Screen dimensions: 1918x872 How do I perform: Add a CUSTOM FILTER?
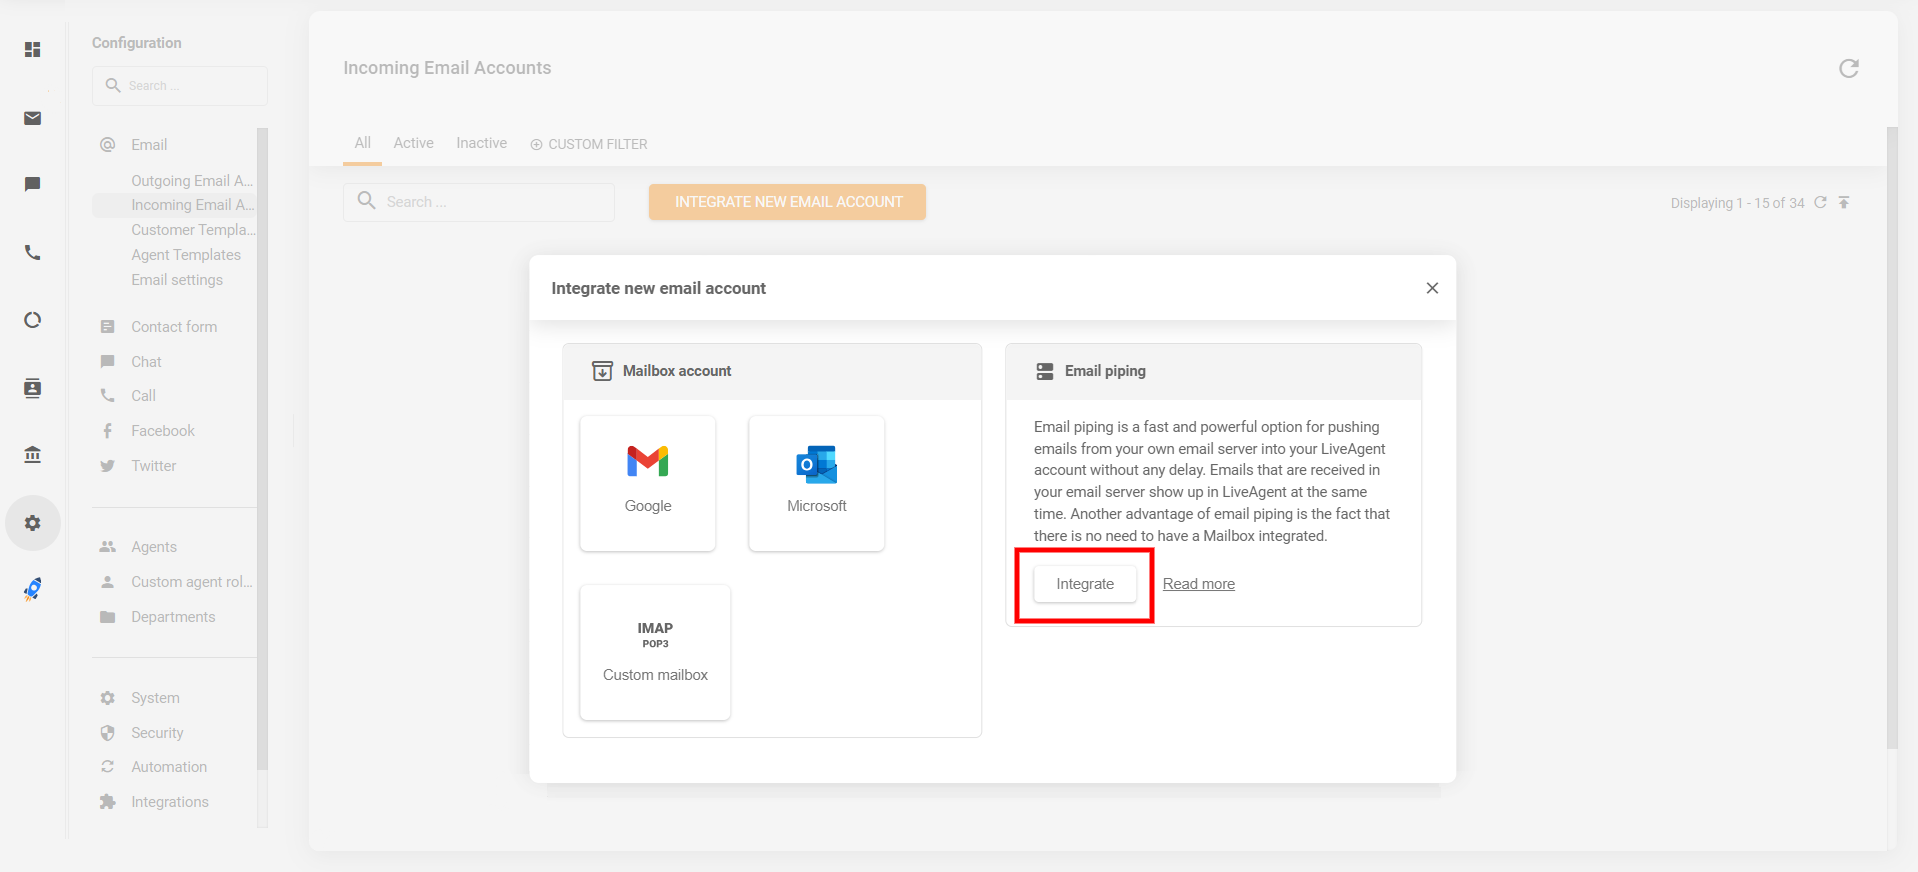pyautogui.click(x=589, y=144)
